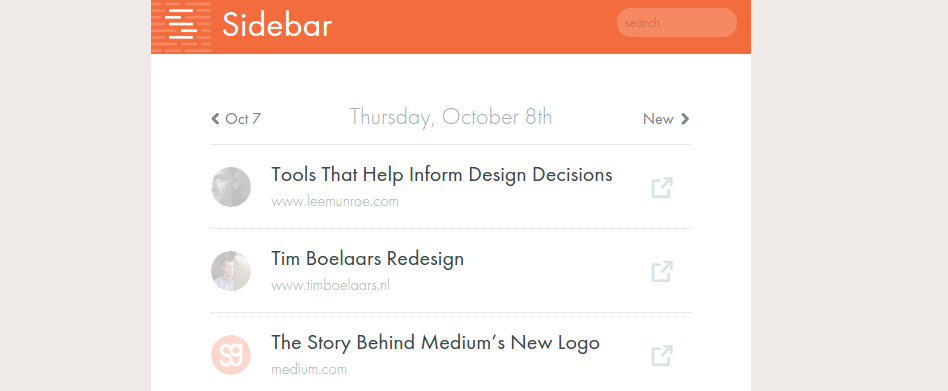Click the www.timboelaars.nl source link
Screen dimensions: 948x391
(x=330, y=286)
